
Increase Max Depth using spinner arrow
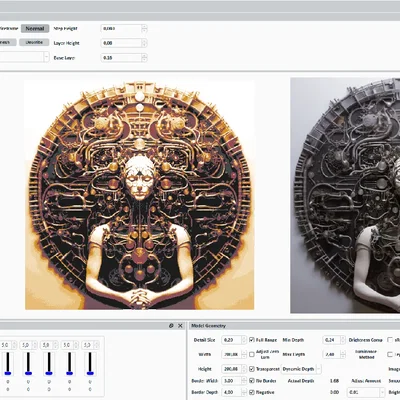[342, 352]
